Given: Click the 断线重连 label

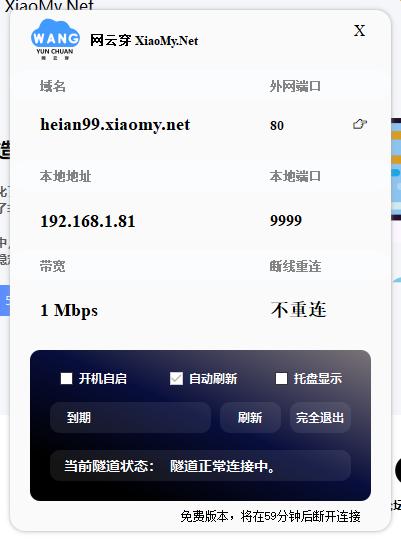Looking at the screenshot, I should point(295,266).
